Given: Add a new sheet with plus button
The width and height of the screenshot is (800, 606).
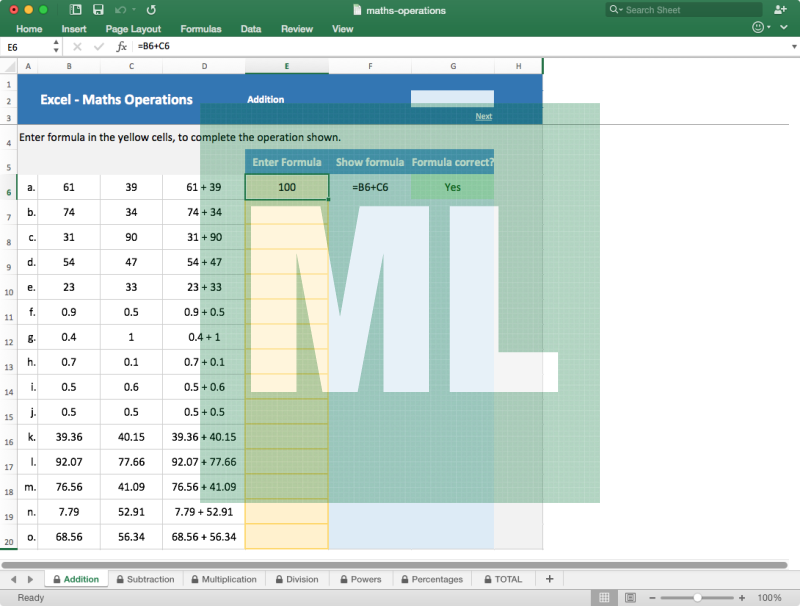Looking at the screenshot, I should tap(549, 579).
